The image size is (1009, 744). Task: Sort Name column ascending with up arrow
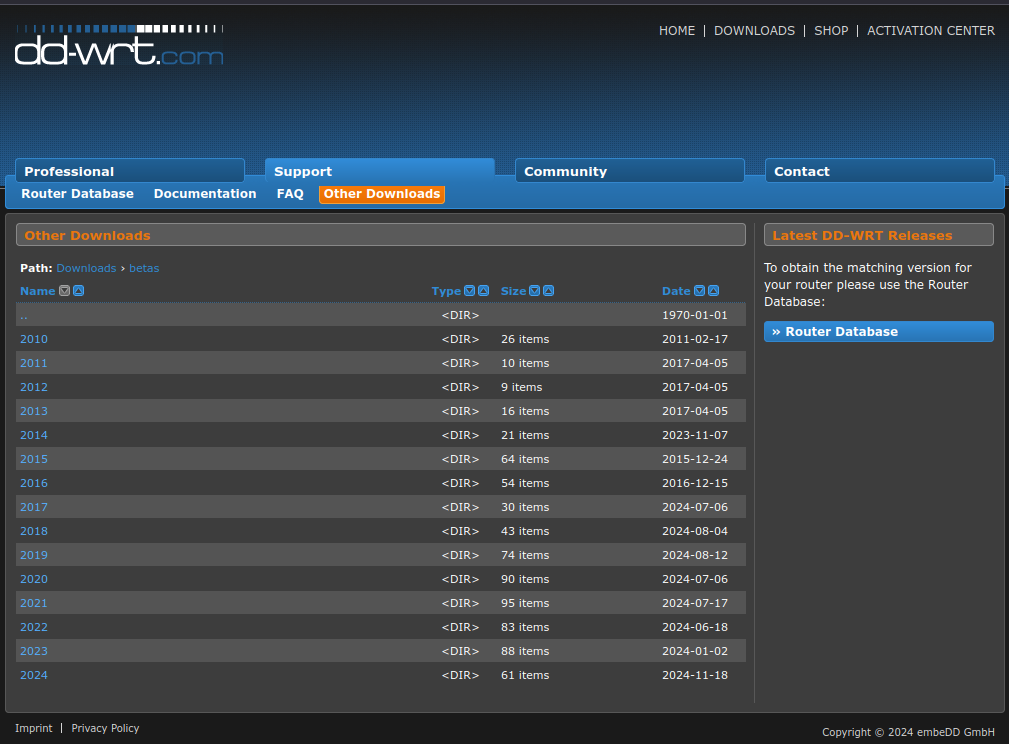(x=79, y=291)
